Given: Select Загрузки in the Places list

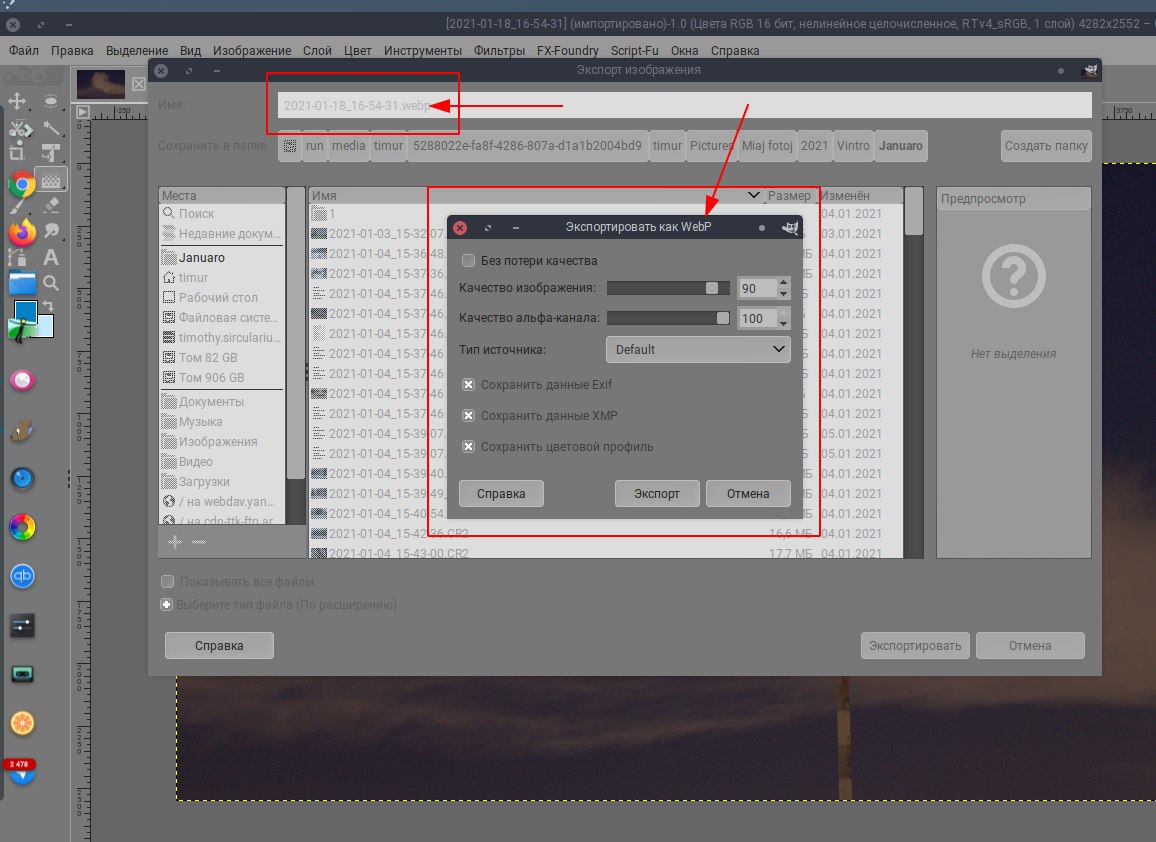Looking at the screenshot, I should (204, 481).
